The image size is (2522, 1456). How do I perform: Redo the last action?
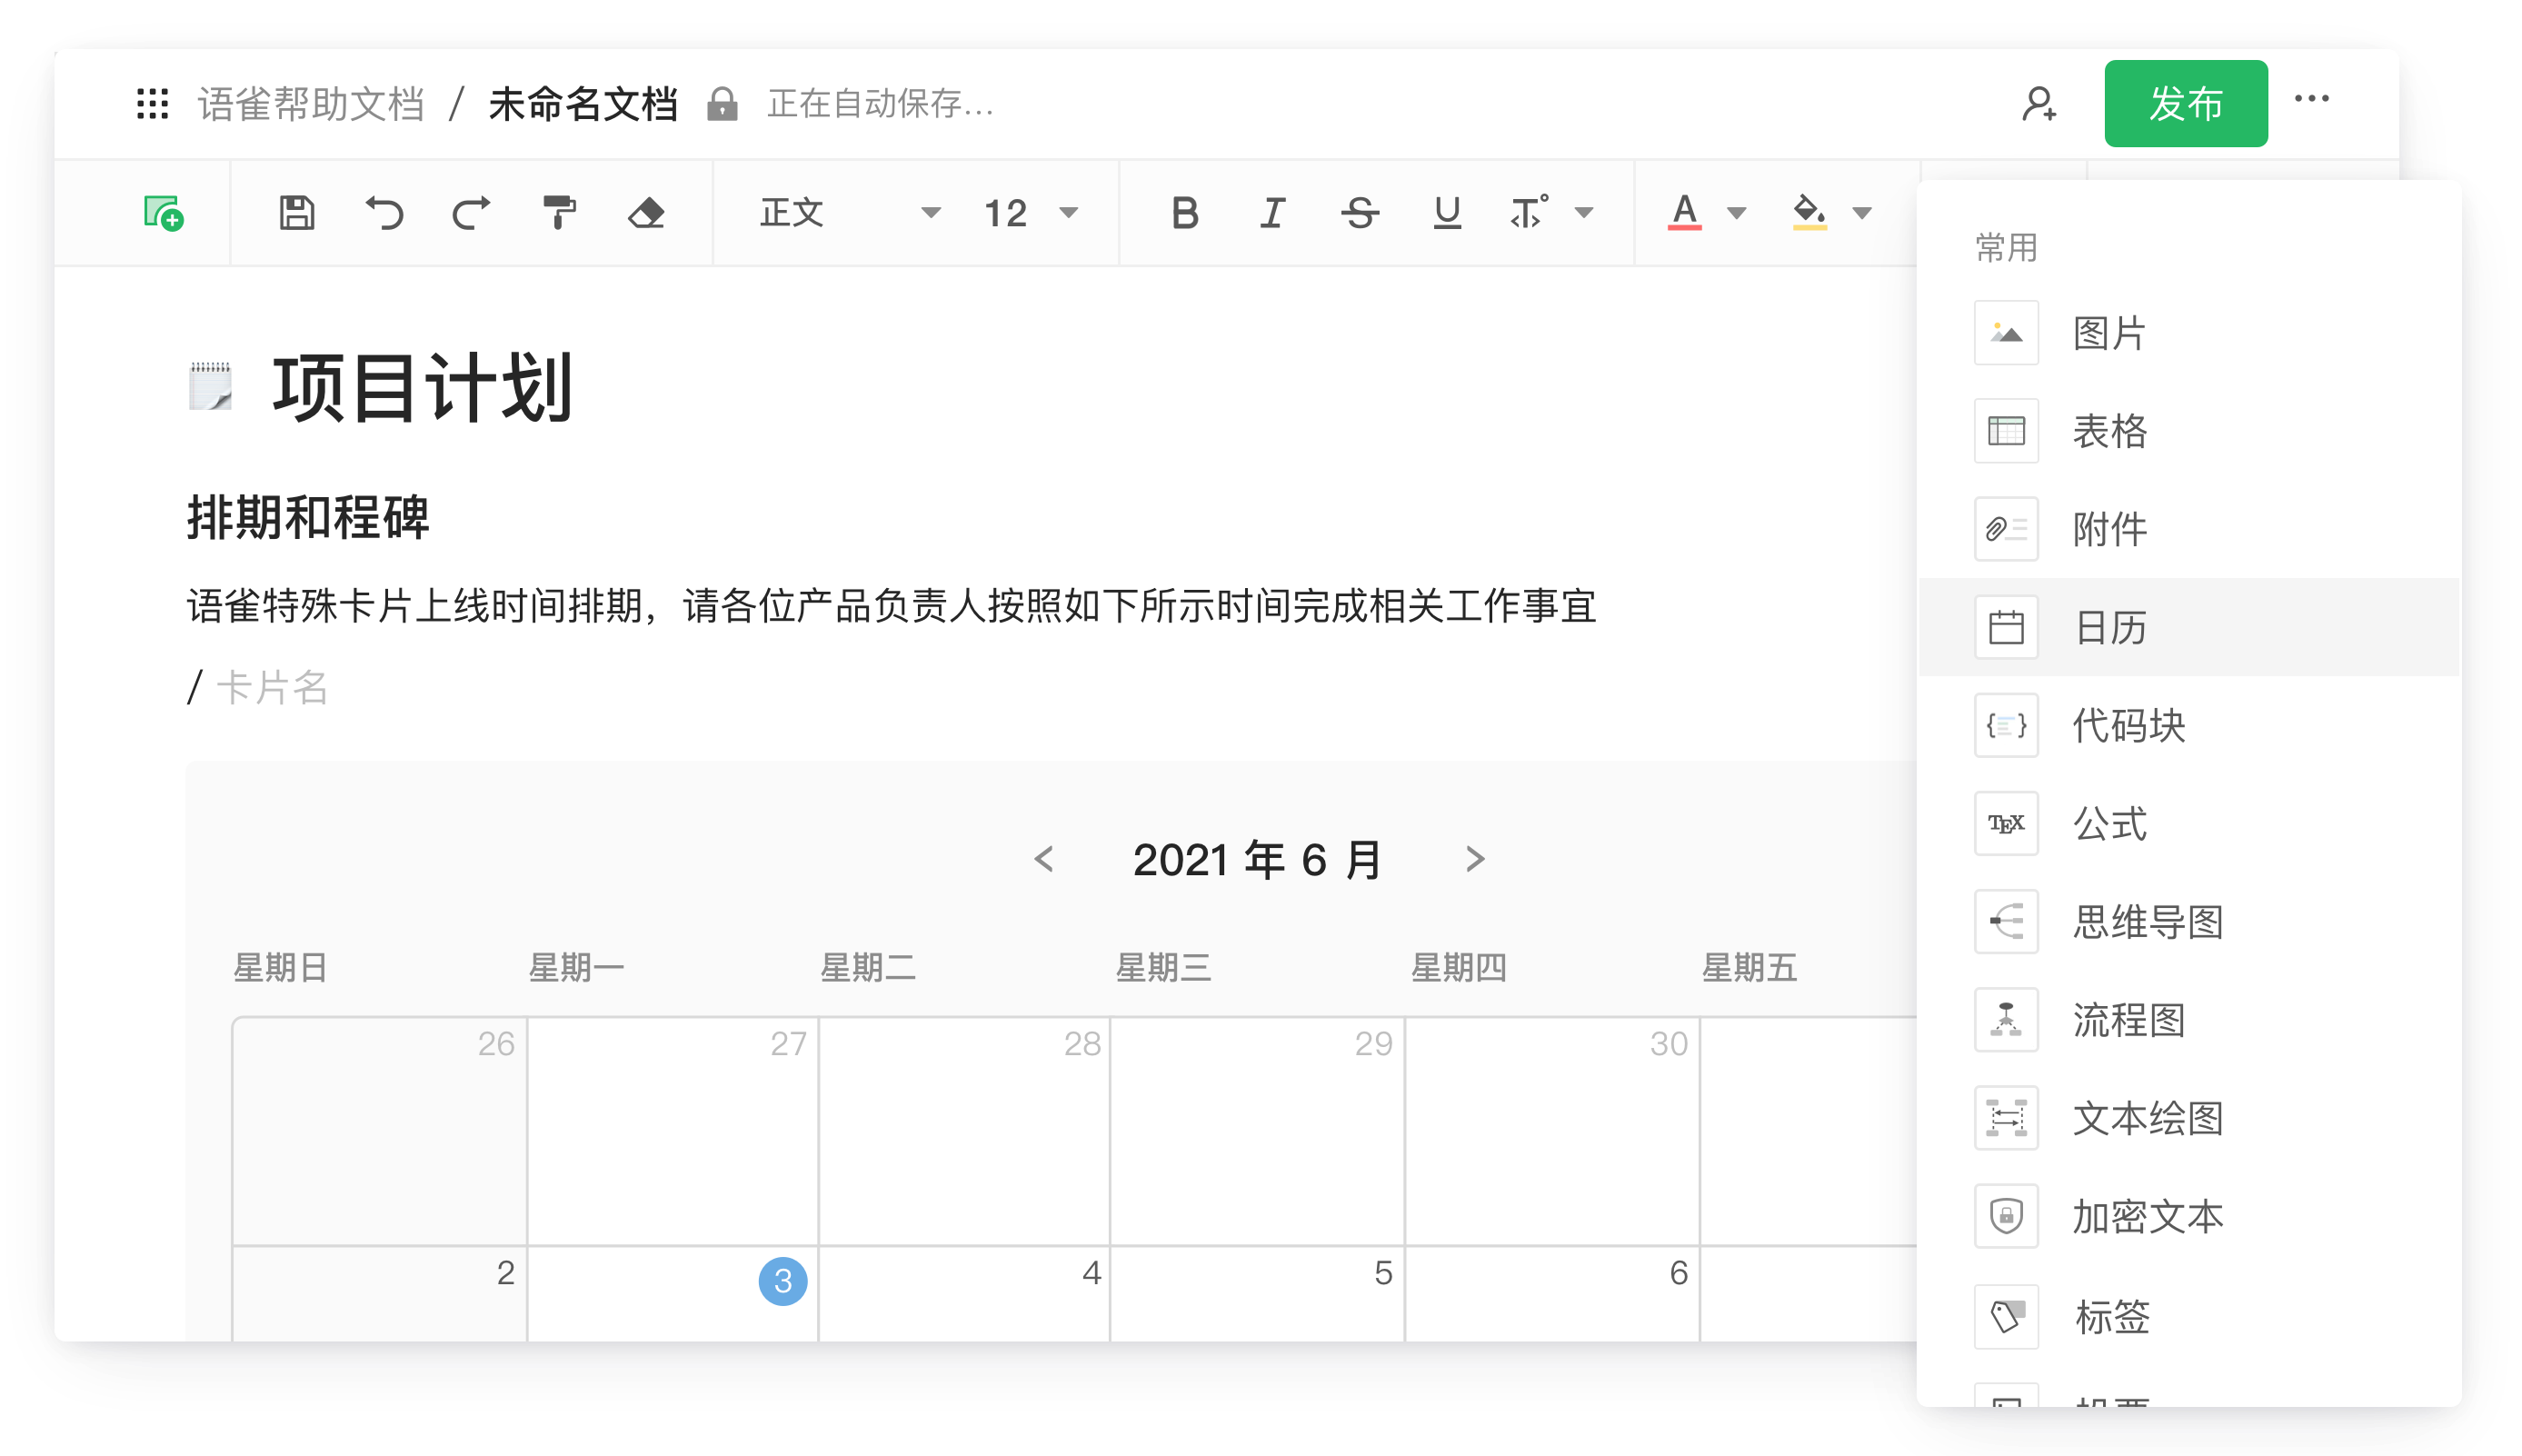[471, 213]
